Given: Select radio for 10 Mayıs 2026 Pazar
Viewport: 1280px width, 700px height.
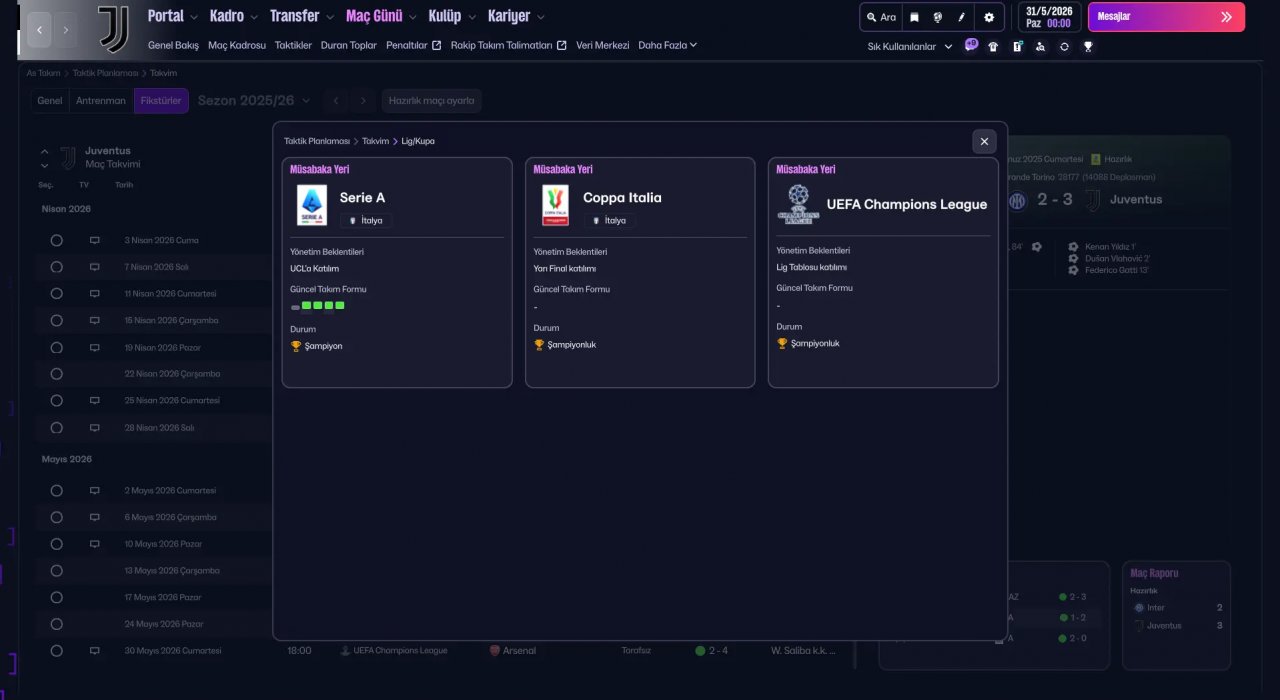Looking at the screenshot, I should click(x=56, y=544).
